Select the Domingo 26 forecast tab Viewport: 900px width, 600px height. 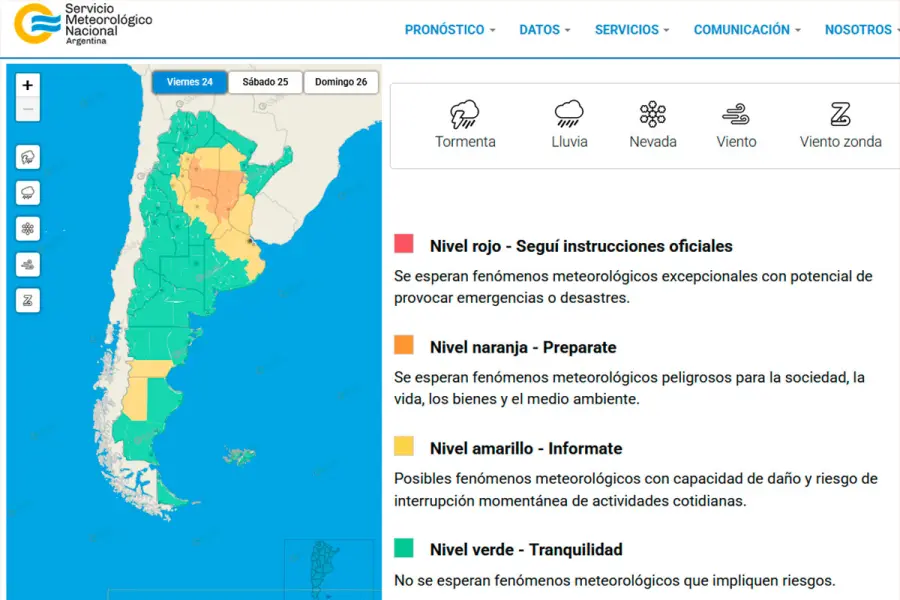tap(341, 82)
